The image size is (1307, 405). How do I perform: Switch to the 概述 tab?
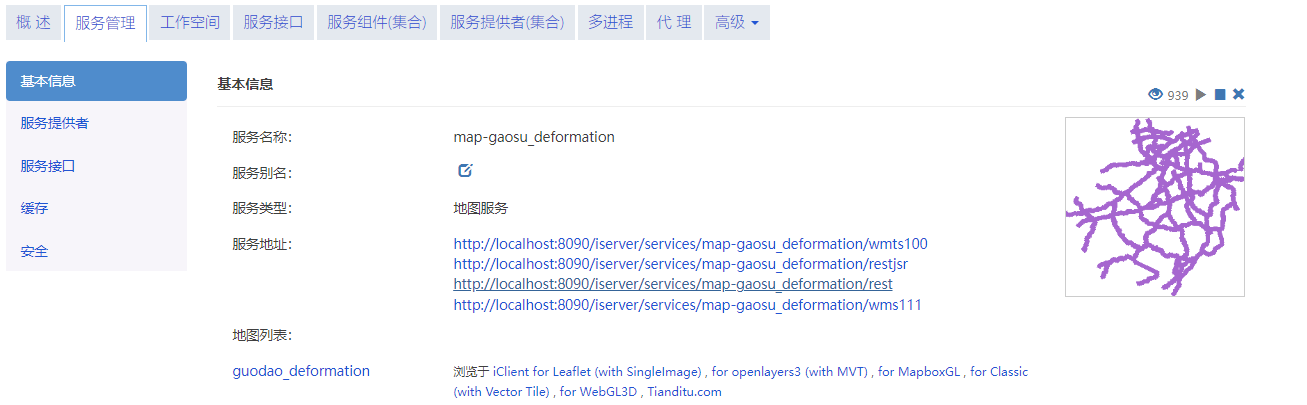point(33,22)
